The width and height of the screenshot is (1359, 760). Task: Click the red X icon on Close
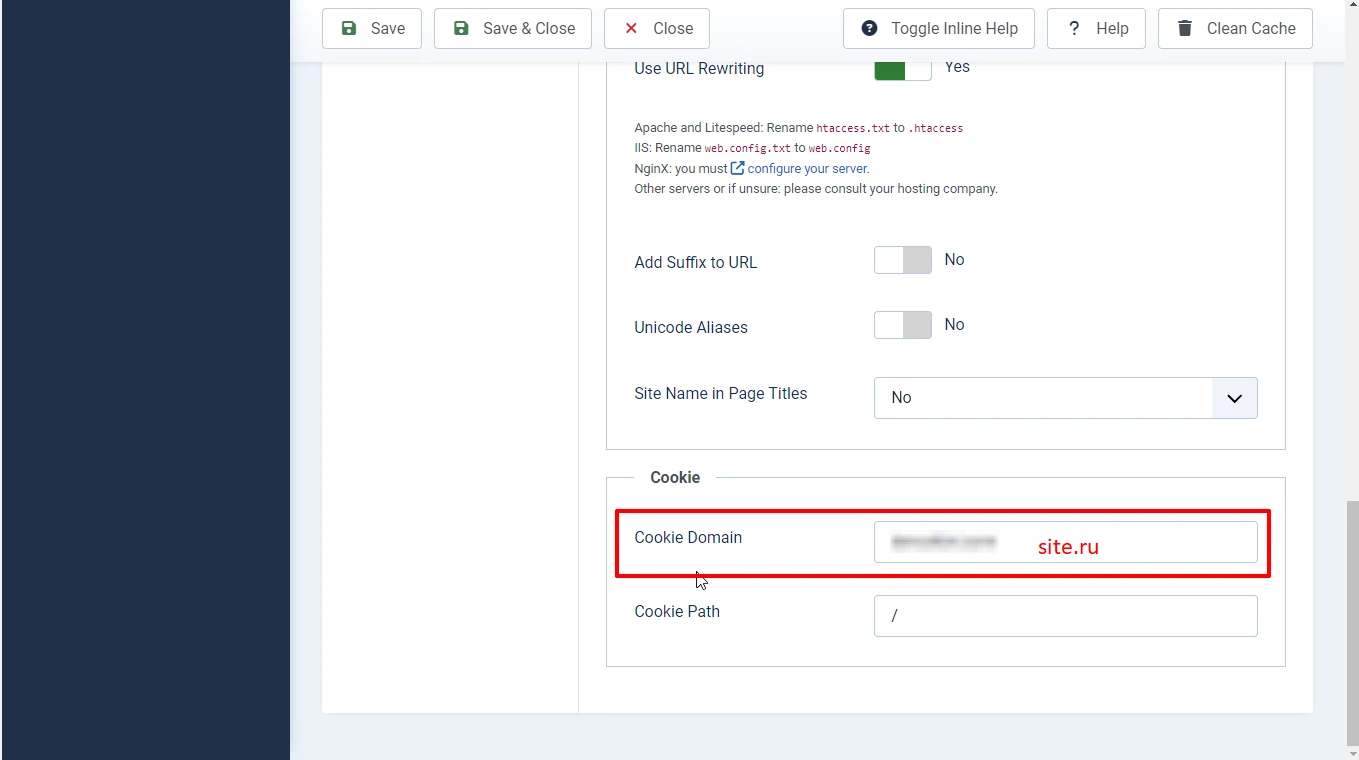click(631, 28)
